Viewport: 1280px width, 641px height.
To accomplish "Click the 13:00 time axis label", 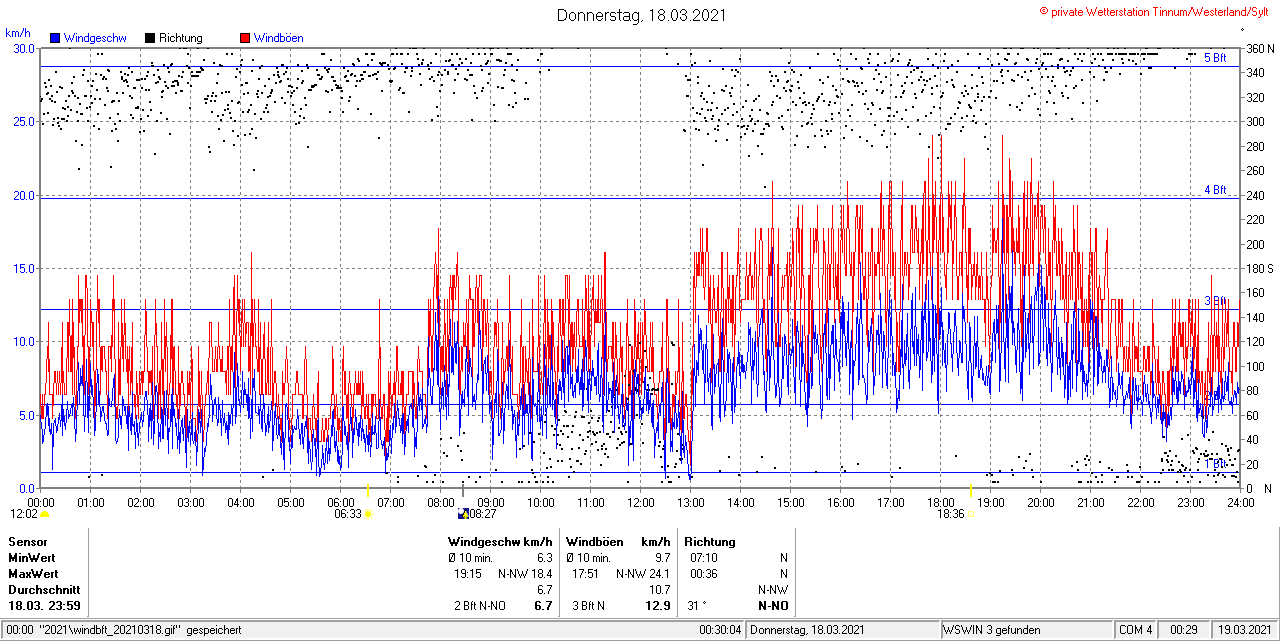I will click(691, 502).
